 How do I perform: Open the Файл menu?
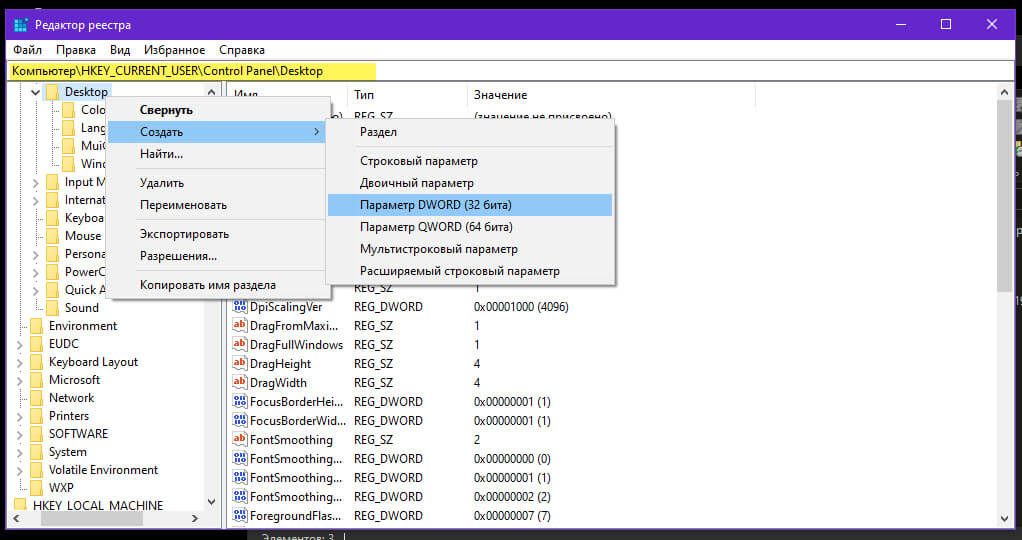pyautogui.click(x=27, y=50)
